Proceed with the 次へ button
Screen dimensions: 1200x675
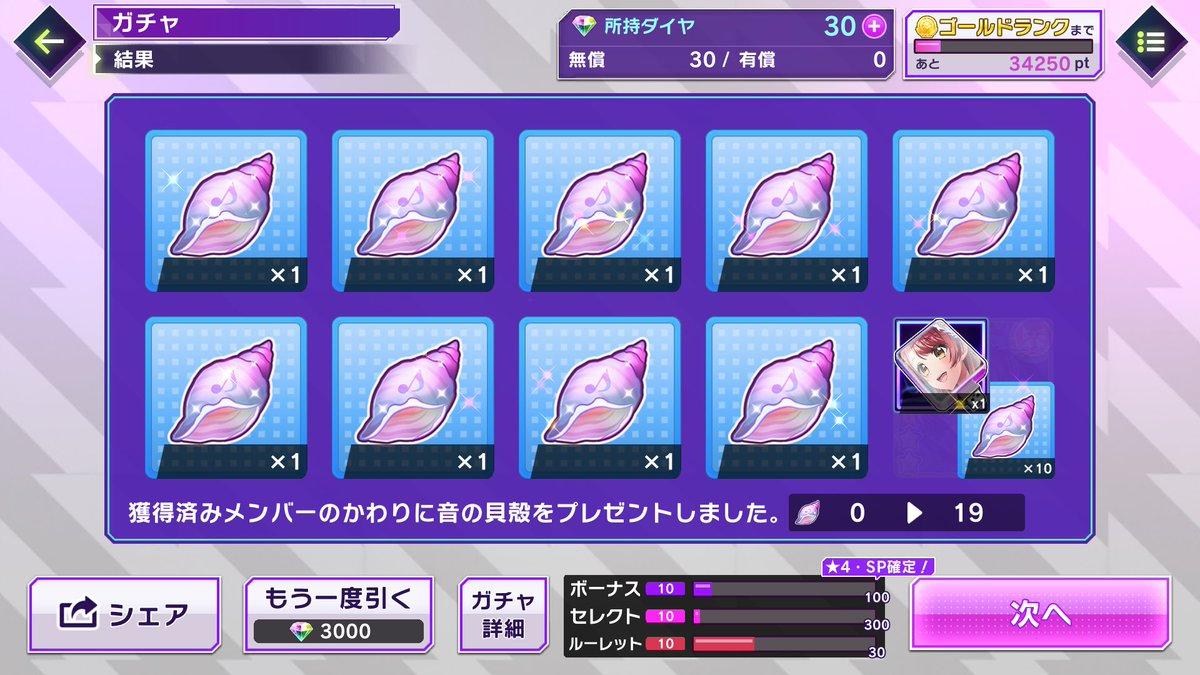tap(1039, 613)
